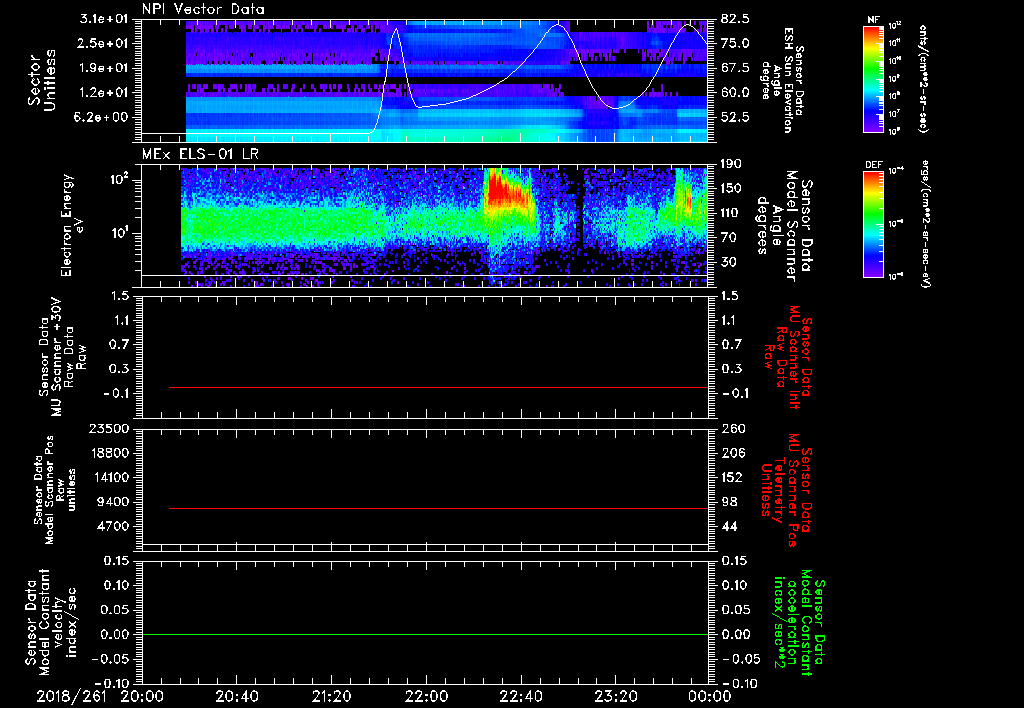Screen dimensions: 1024x708
Task: Click the 'ESH Sun Elevation Angle' axis label
Action: tap(783, 80)
